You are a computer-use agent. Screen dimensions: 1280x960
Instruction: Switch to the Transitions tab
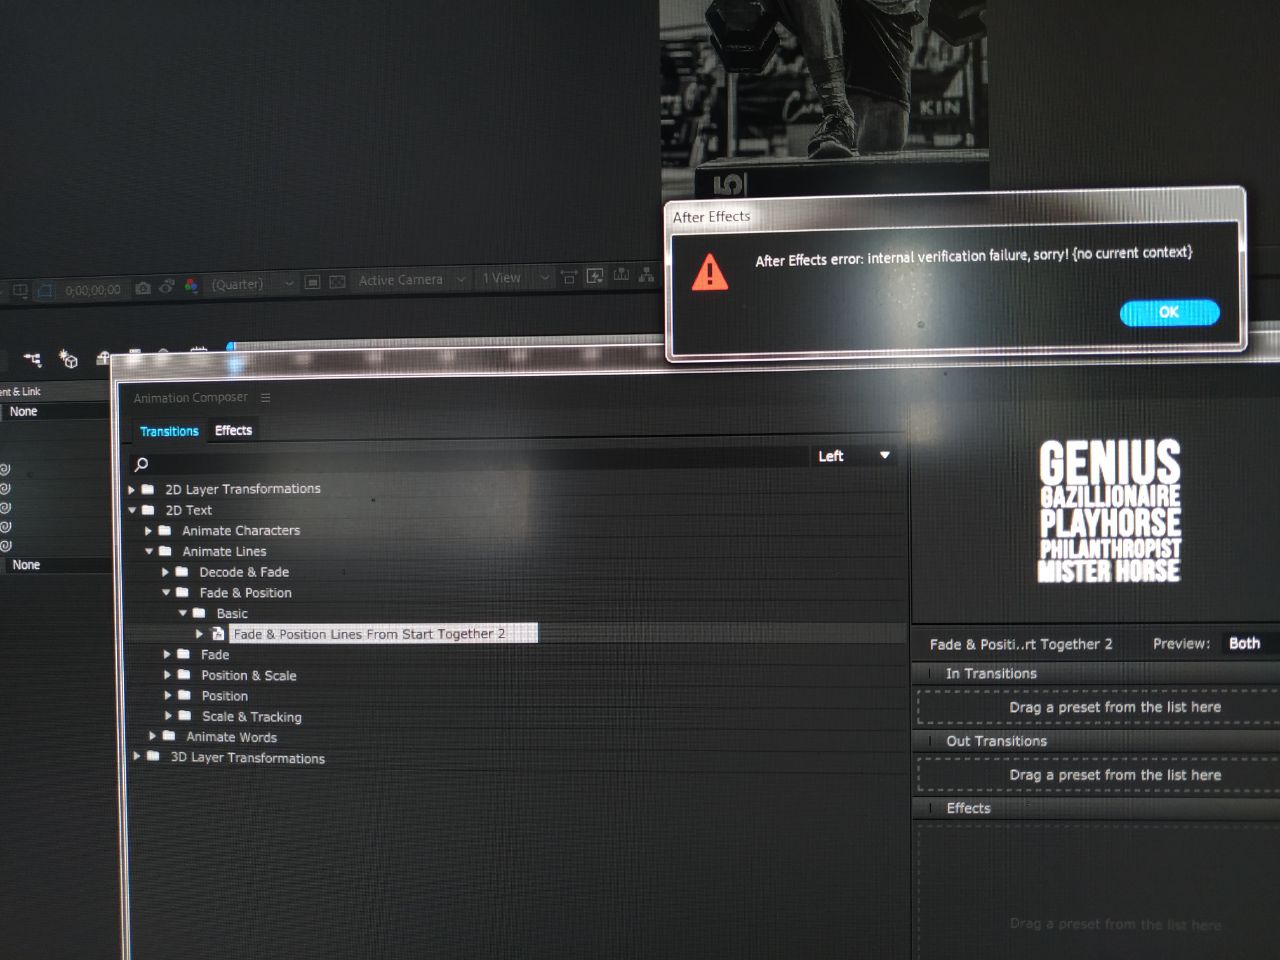(169, 431)
